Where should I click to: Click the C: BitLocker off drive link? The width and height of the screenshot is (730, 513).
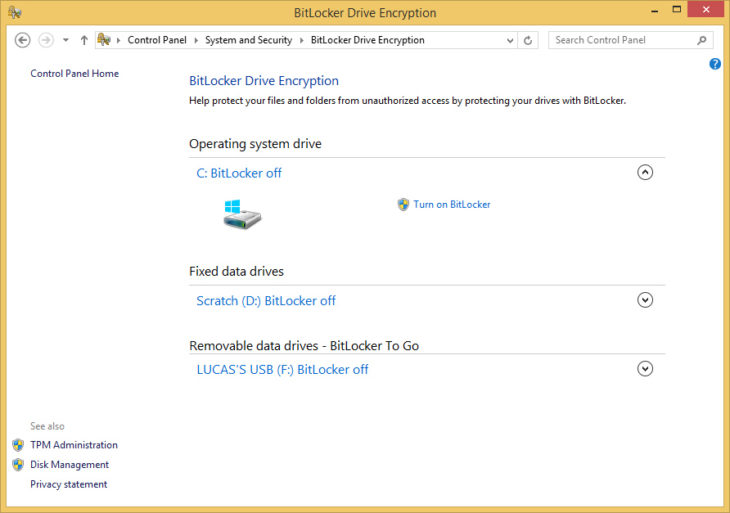pos(239,173)
